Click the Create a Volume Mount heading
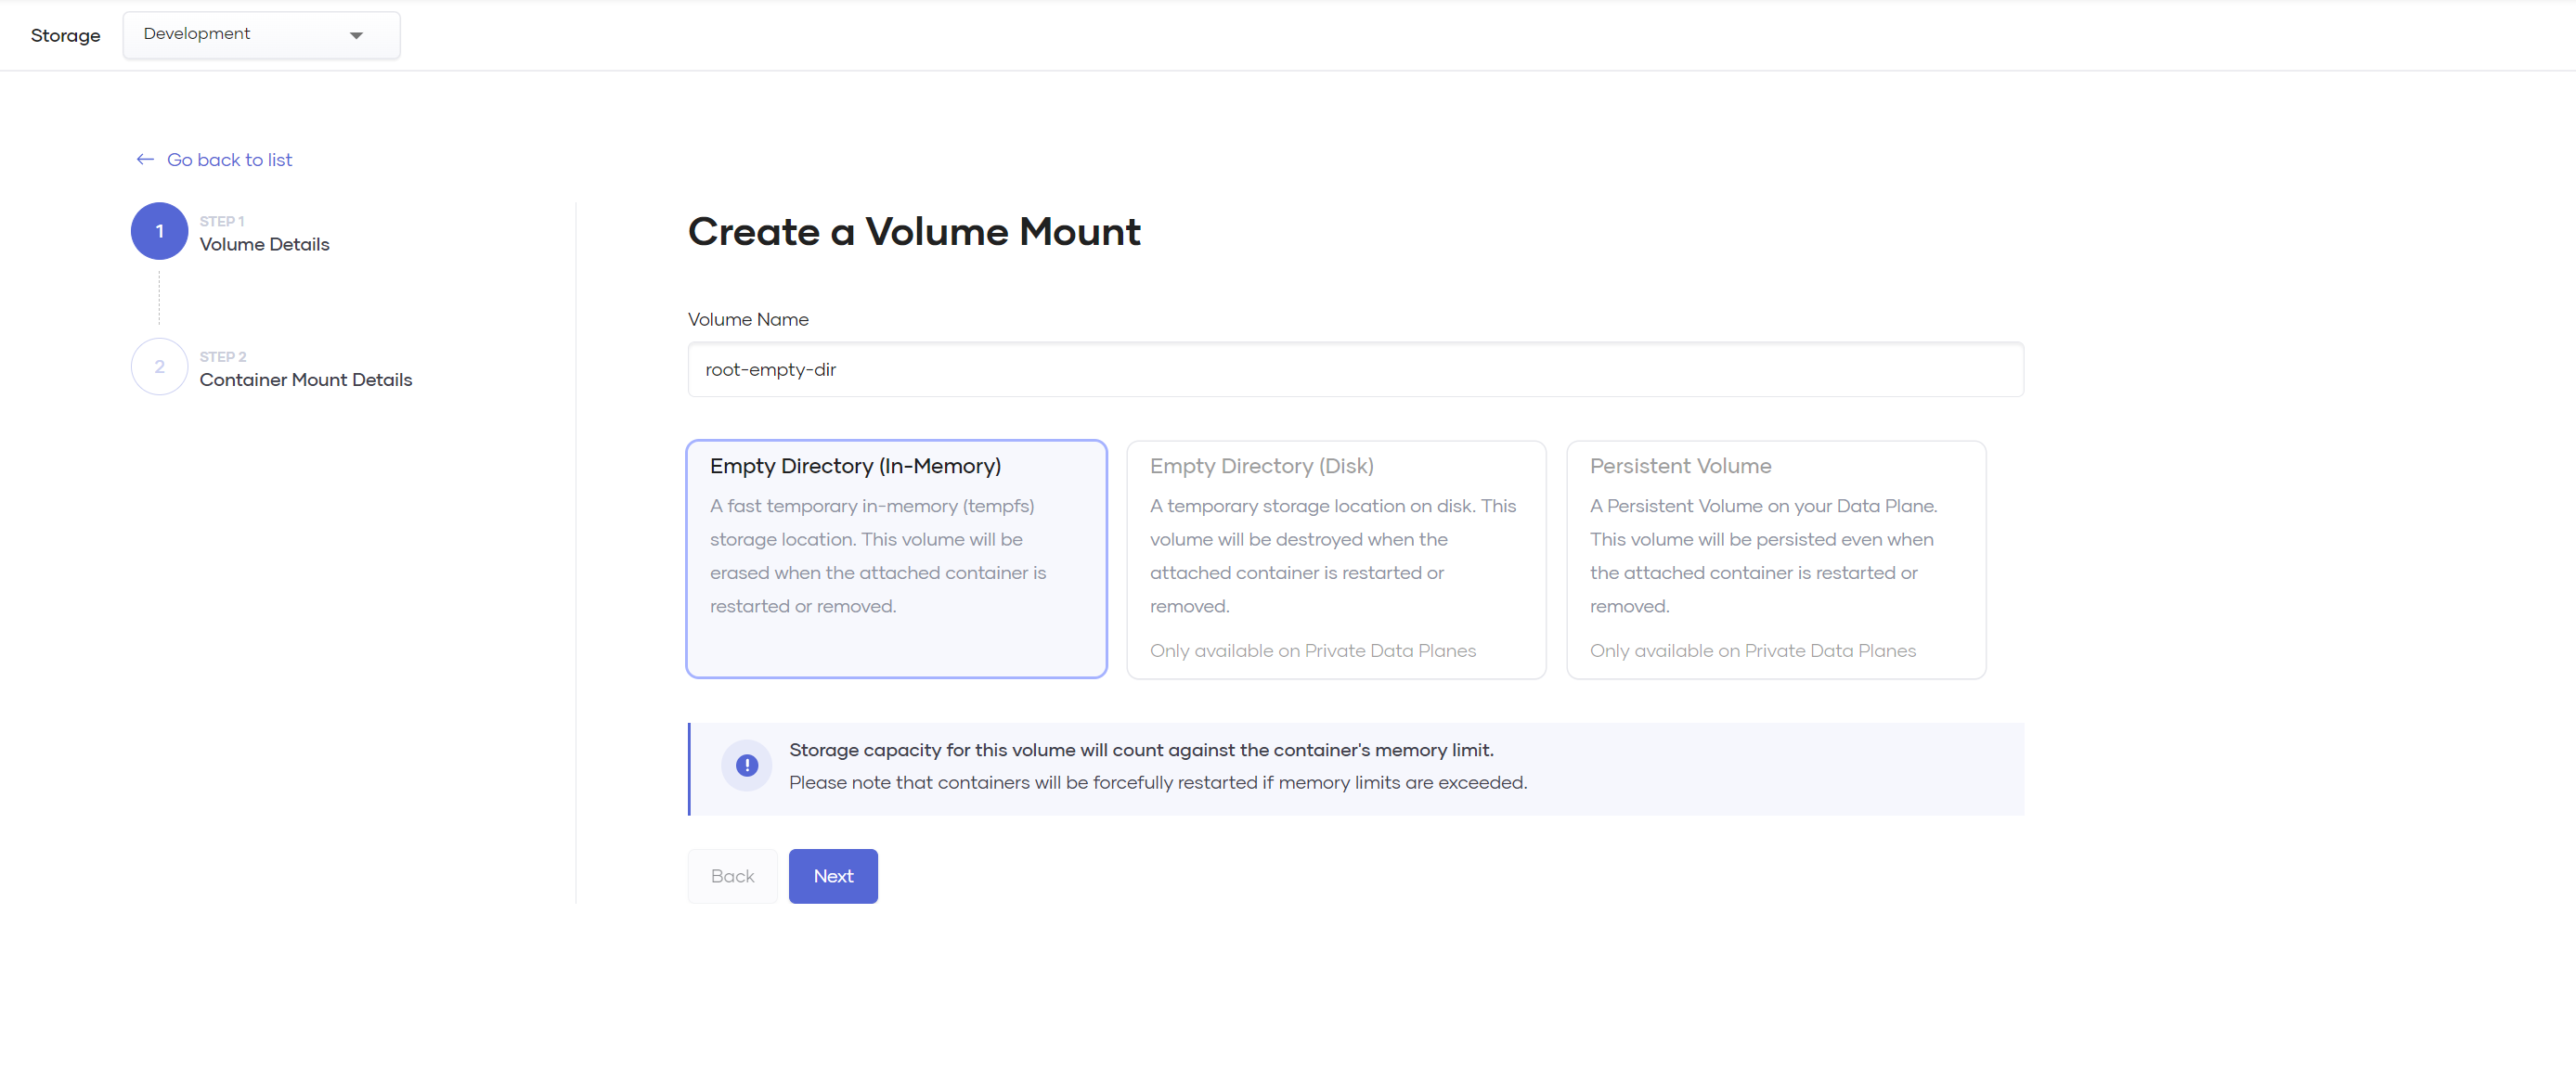The image size is (2576, 1081). click(x=913, y=232)
